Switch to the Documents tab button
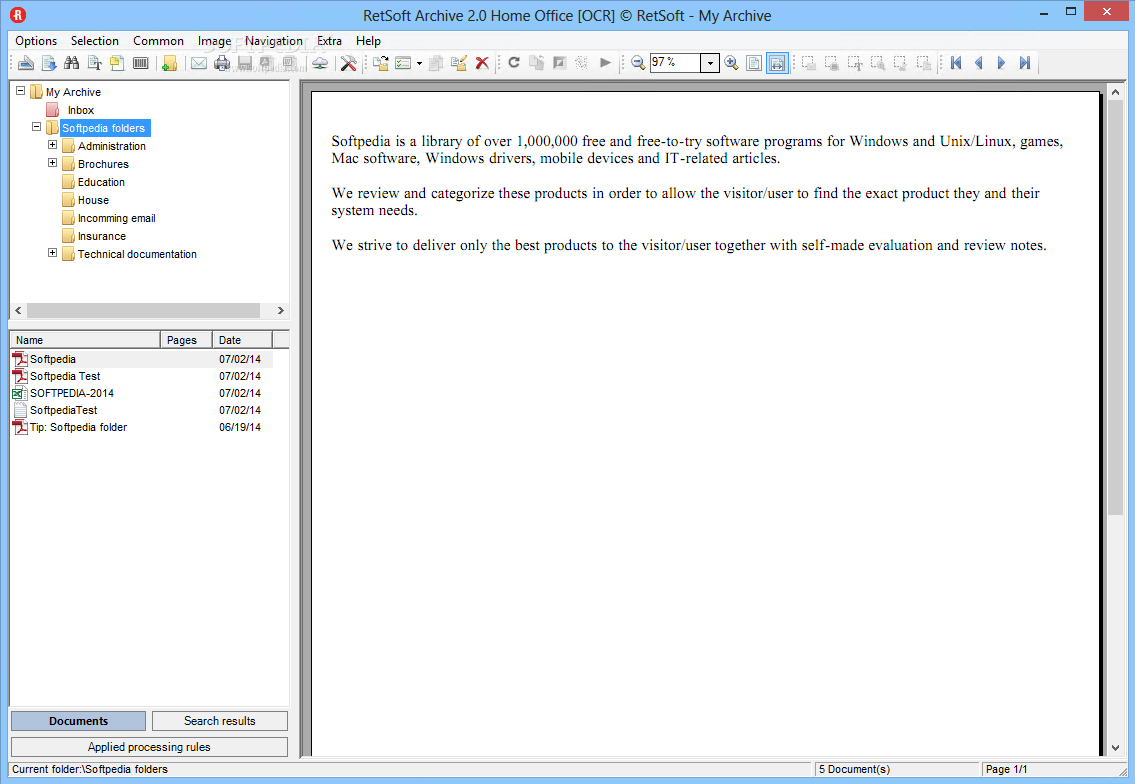 78,721
